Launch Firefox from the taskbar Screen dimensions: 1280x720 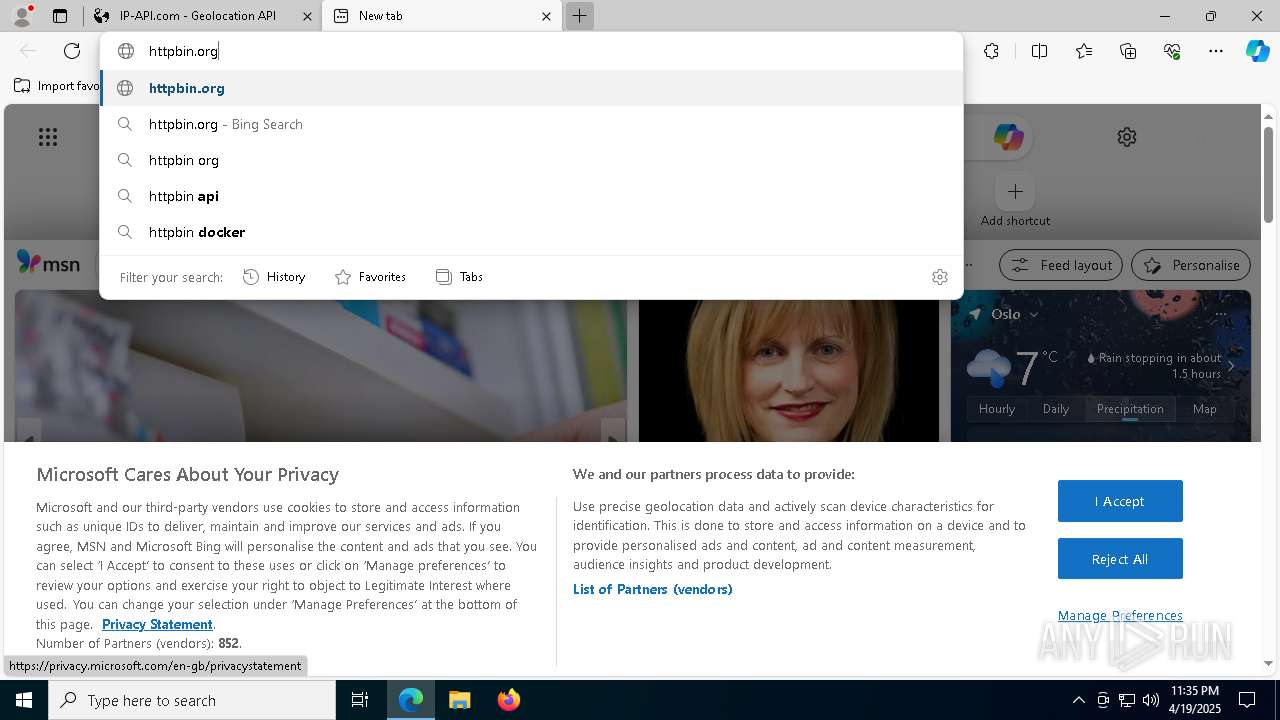(x=509, y=700)
